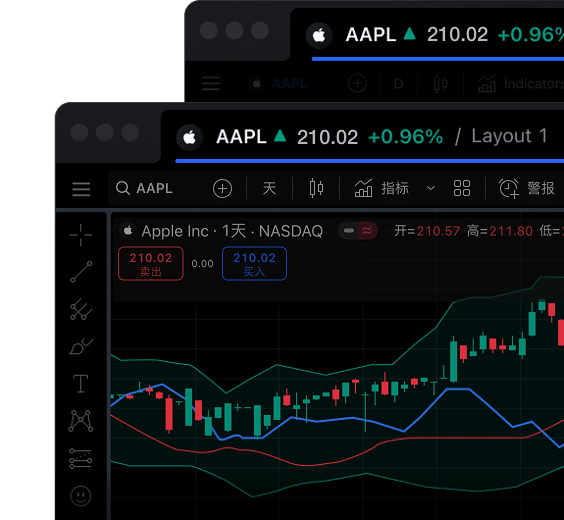Click Layout 1 name in tab

coord(509,136)
